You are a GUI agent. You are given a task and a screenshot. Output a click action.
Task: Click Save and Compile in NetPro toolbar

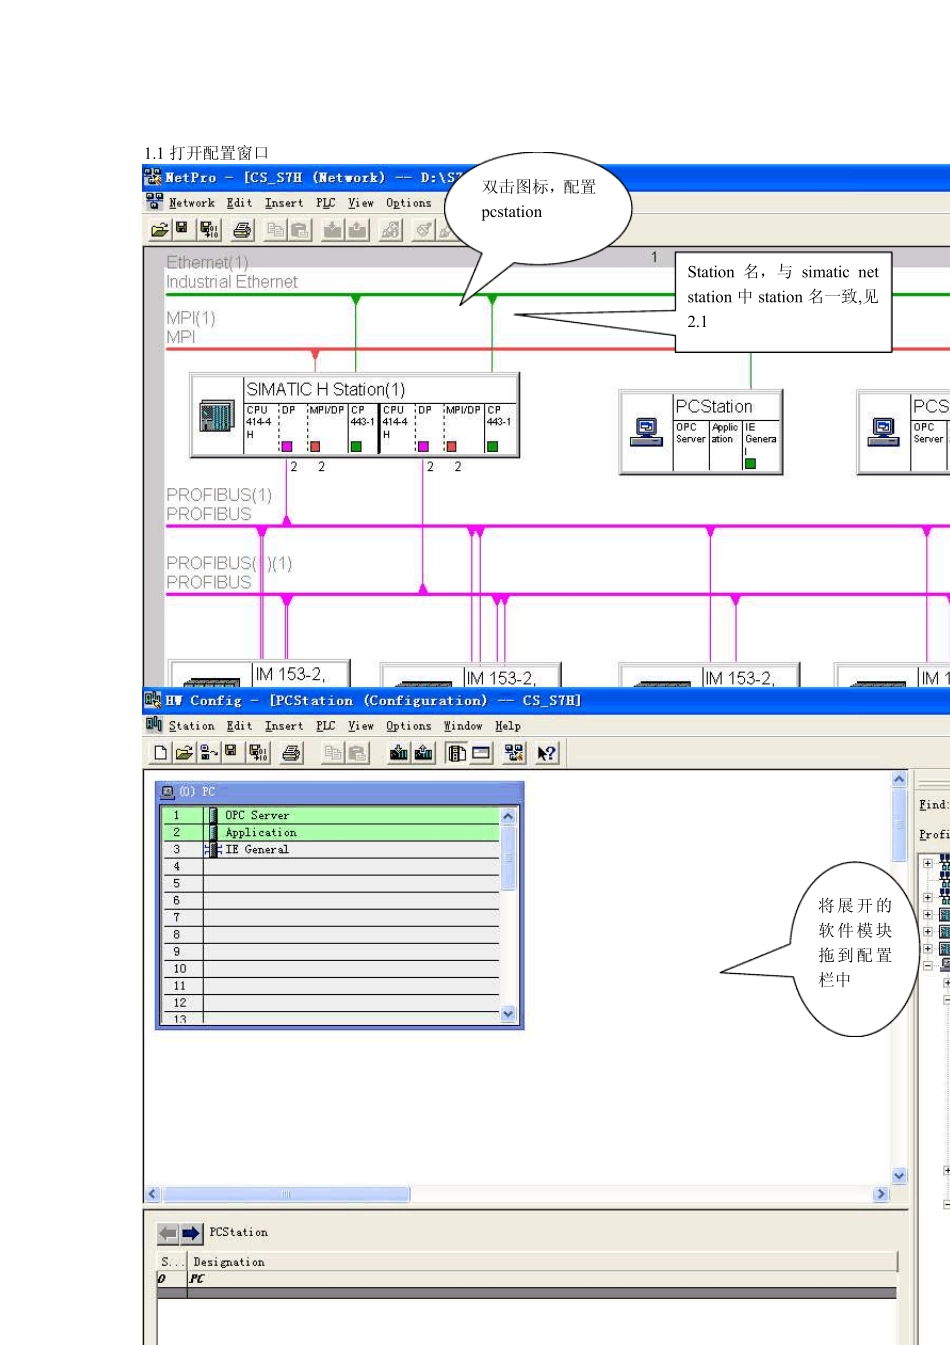[209, 230]
